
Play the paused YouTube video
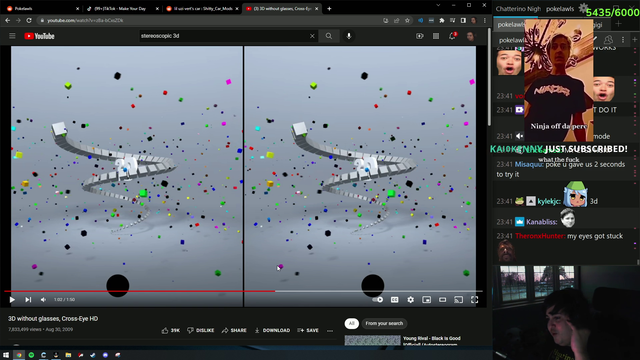point(12,300)
